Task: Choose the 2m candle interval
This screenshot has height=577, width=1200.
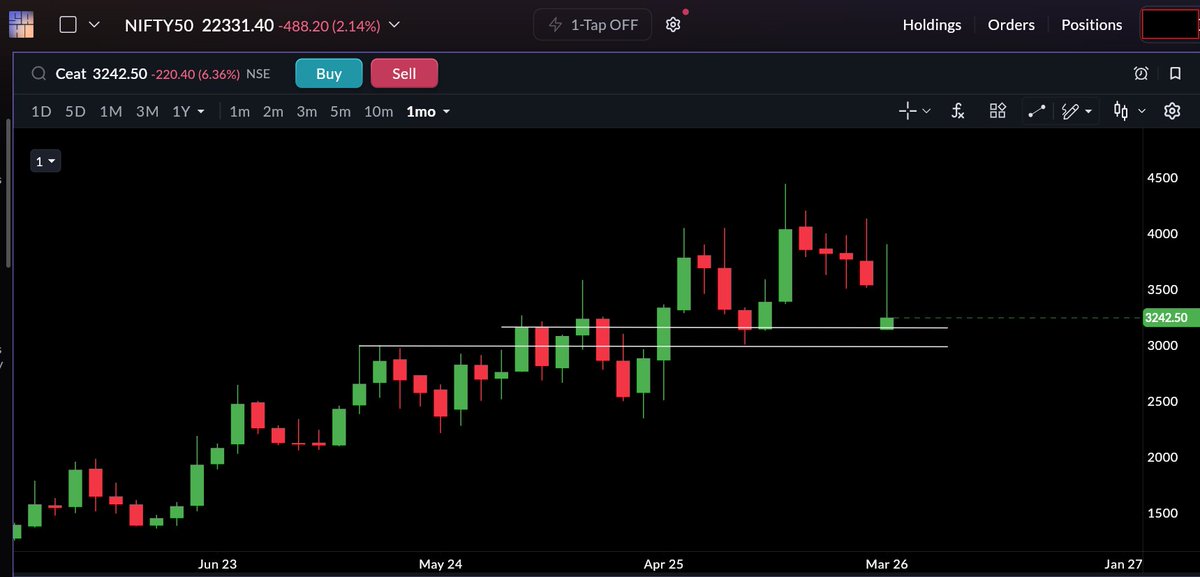Action: [x=273, y=111]
